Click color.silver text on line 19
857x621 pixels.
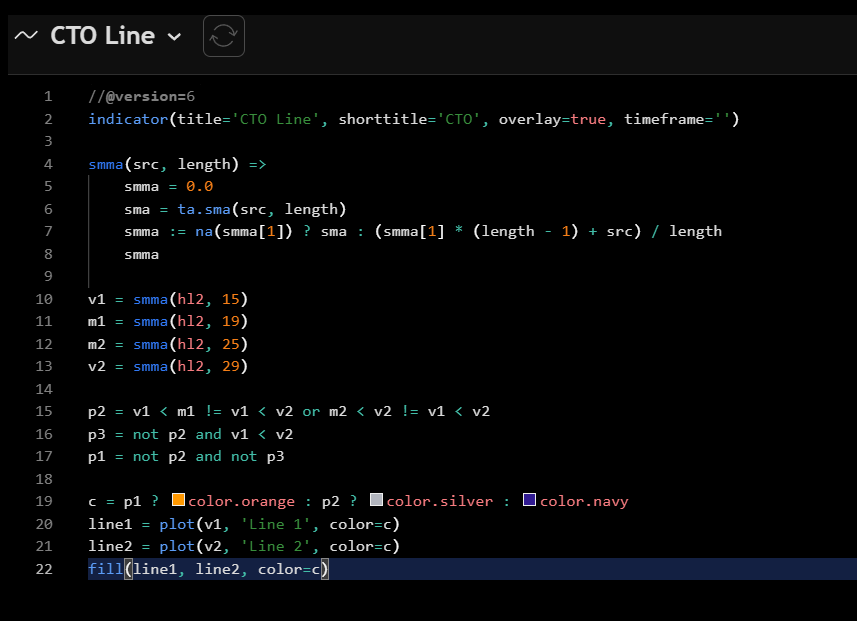click(439, 501)
